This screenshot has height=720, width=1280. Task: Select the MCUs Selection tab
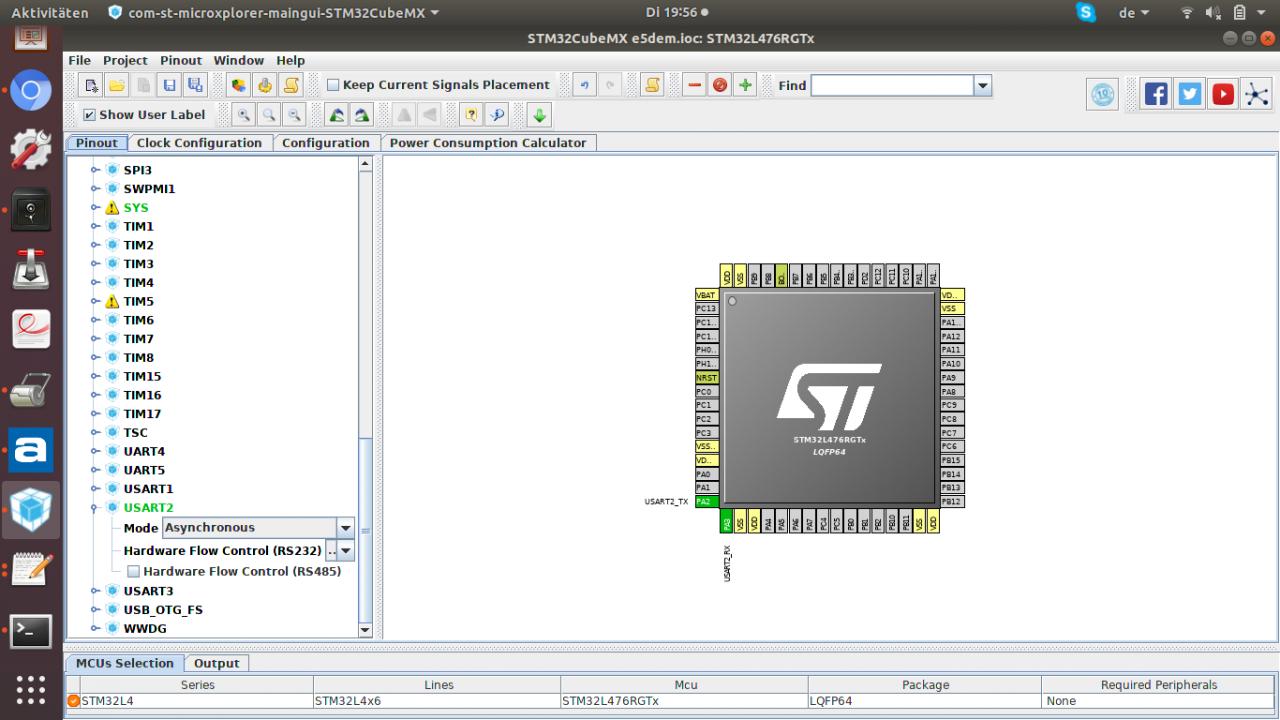pyautogui.click(x=125, y=663)
